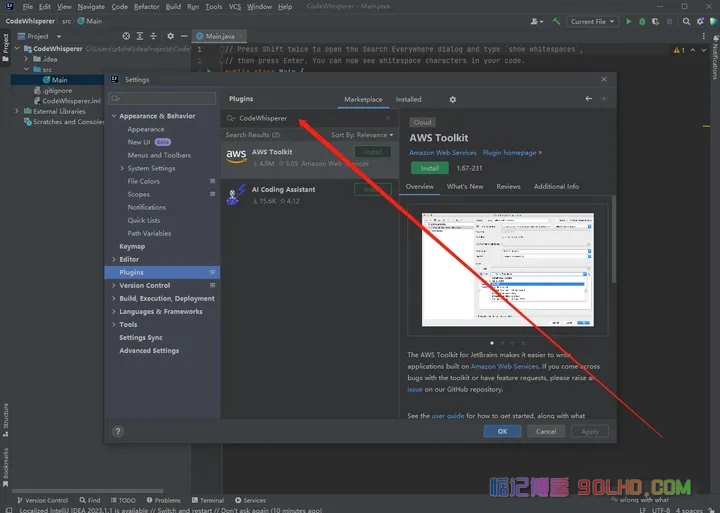Open the Structure tool window stripe
This screenshot has height=513, width=720.
(6, 420)
